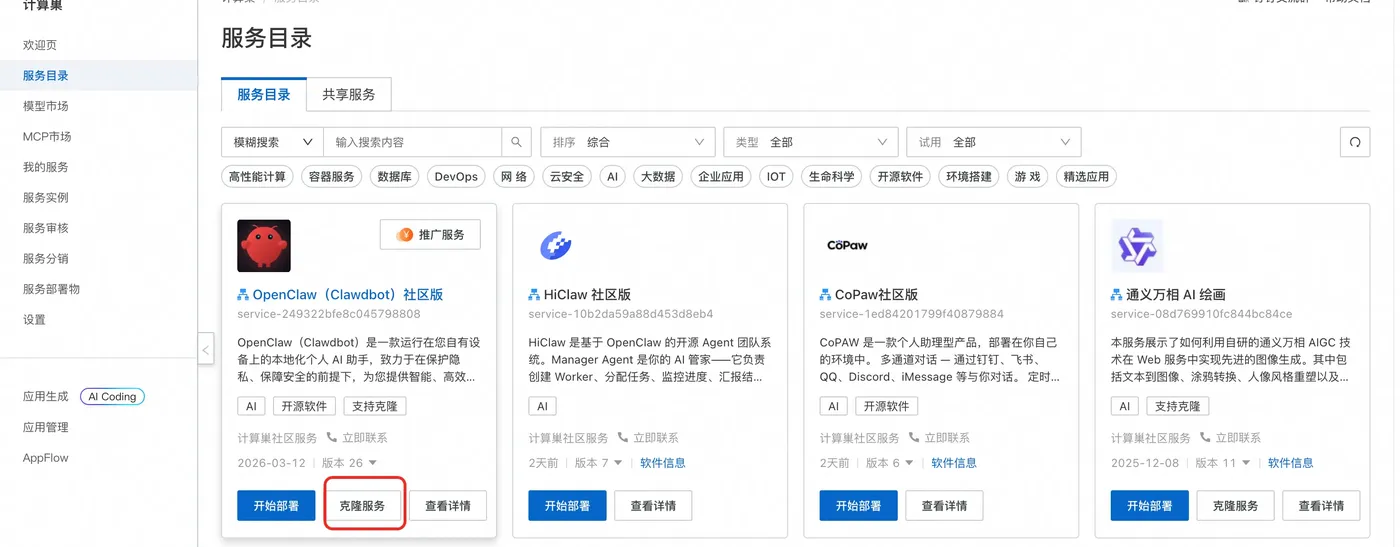Click the icon before 通义万相 AI 绘画
1400x547 pixels.
(x=1117, y=295)
